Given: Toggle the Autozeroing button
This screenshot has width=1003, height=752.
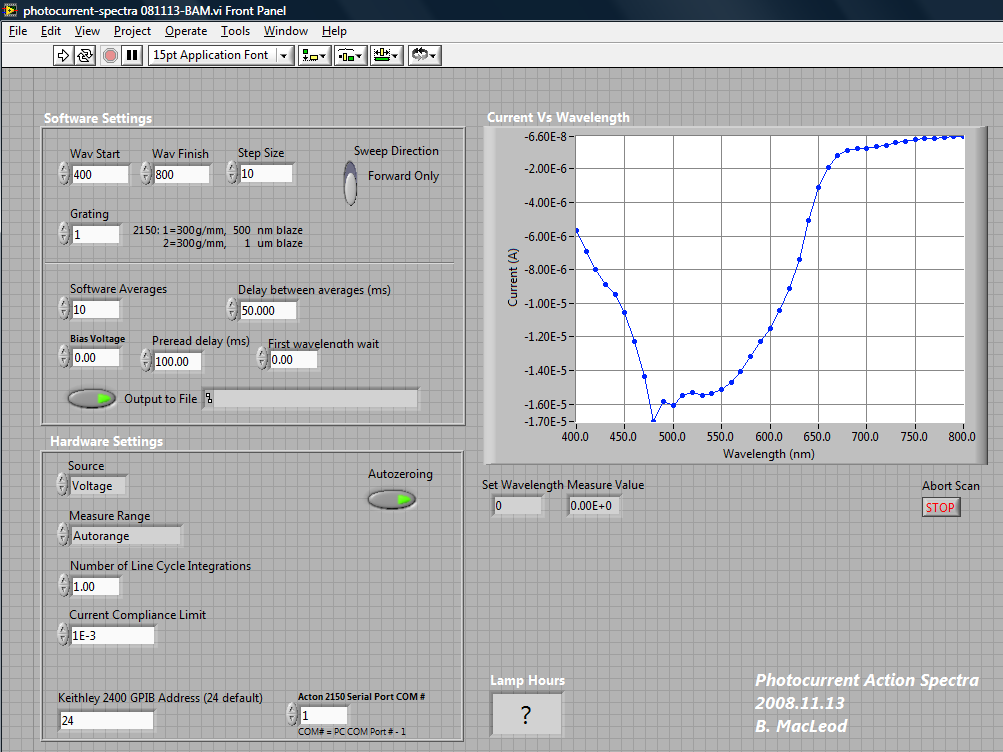Looking at the screenshot, I should 391,499.
